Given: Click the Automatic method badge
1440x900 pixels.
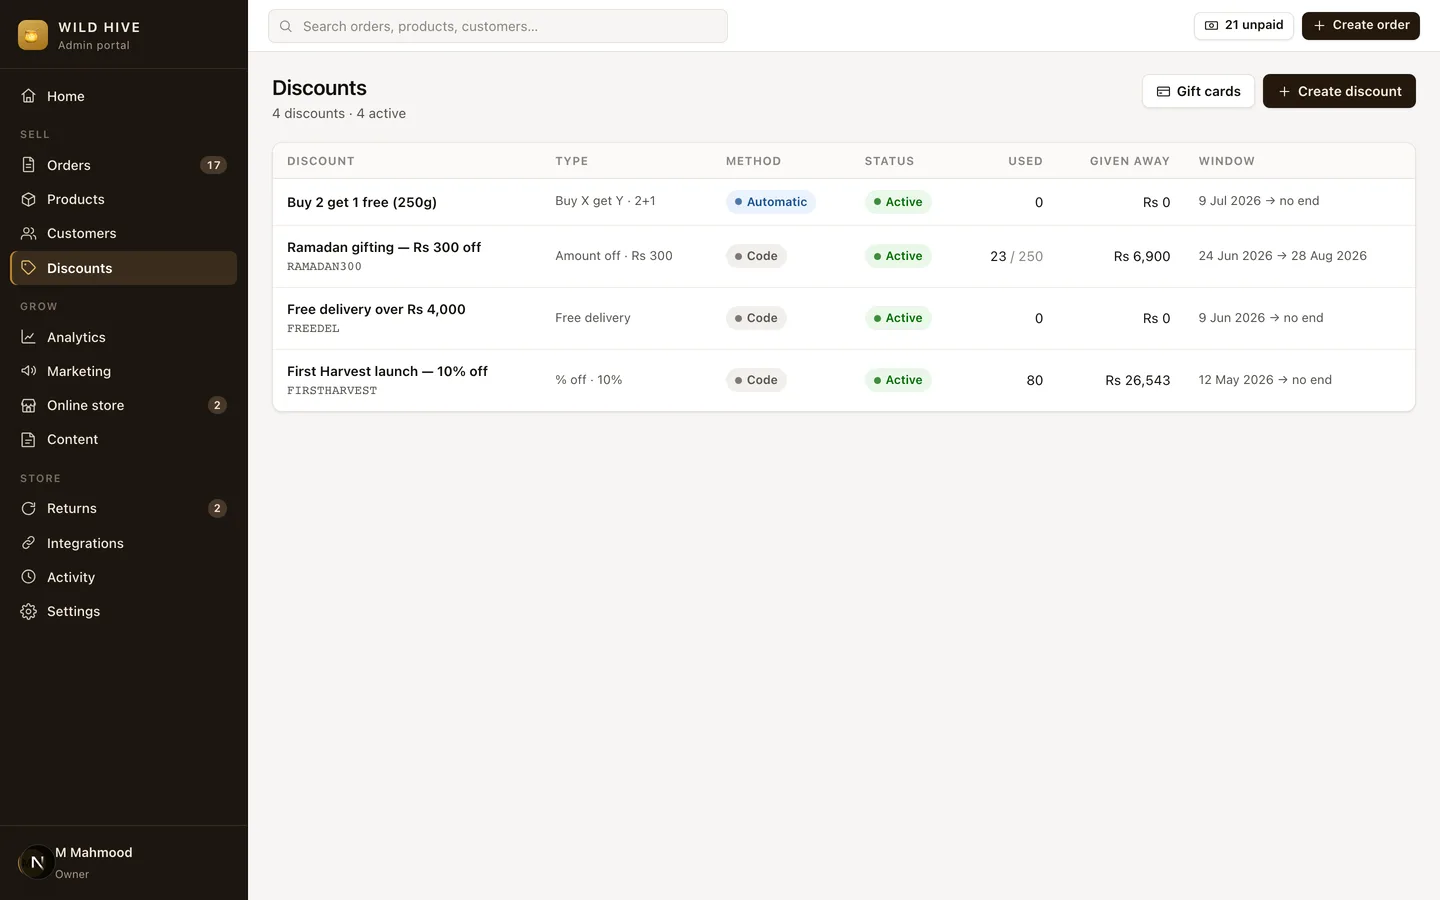Looking at the screenshot, I should coord(771,202).
